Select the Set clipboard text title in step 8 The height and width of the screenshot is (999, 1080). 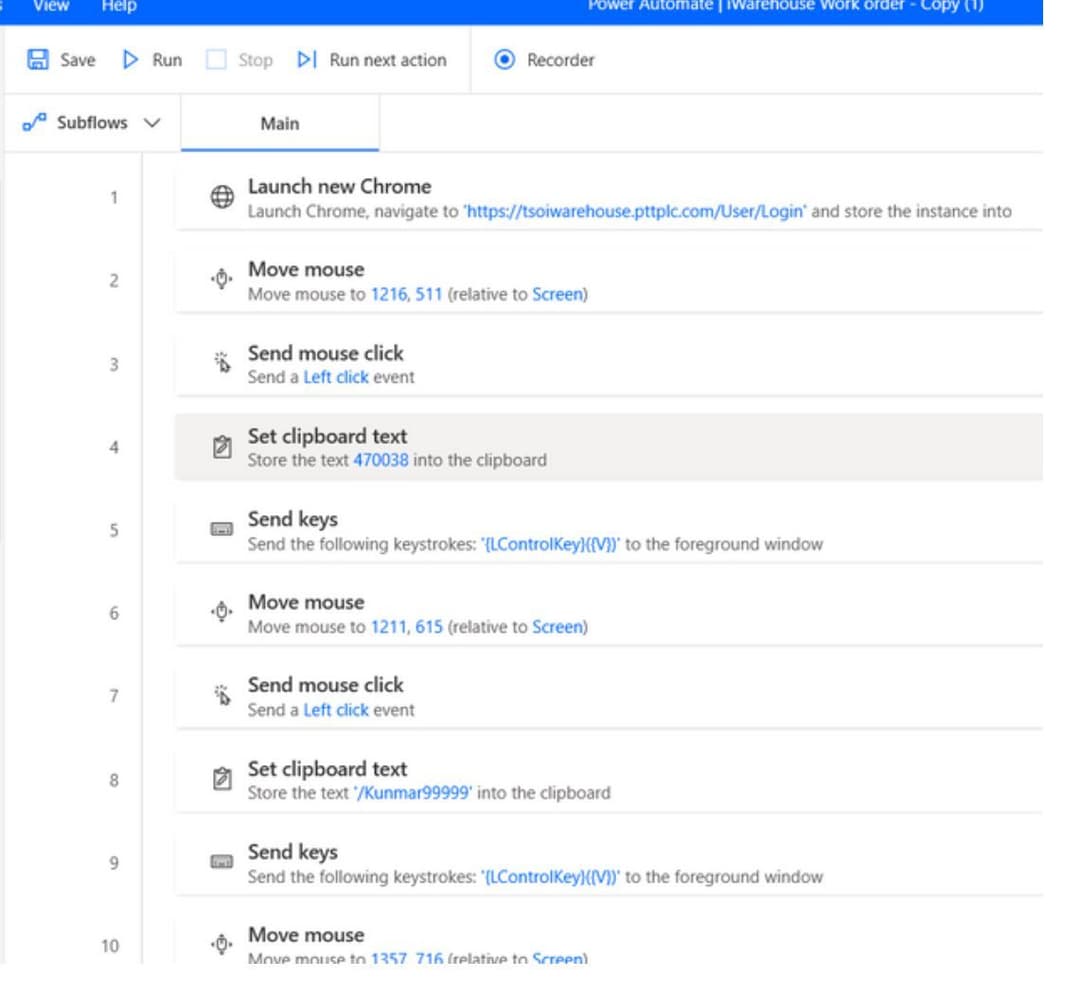pos(327,769)
